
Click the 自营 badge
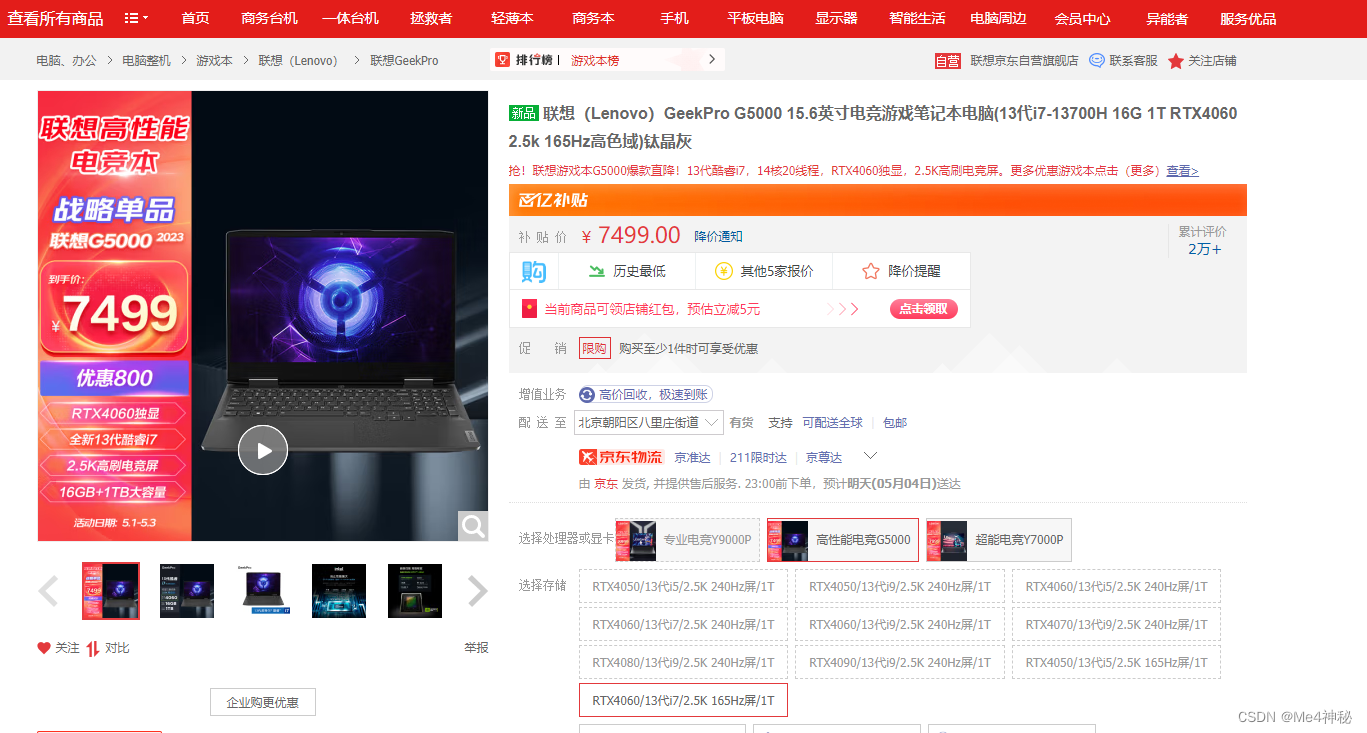[x=948, y=61]
